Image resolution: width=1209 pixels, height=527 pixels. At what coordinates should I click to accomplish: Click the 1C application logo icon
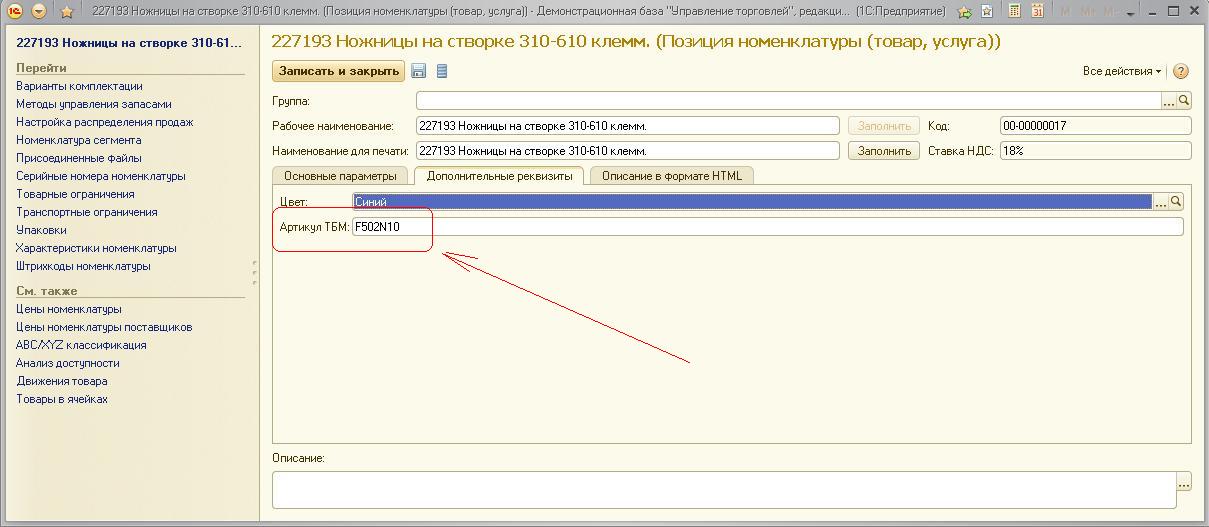(x=14, y=11)
